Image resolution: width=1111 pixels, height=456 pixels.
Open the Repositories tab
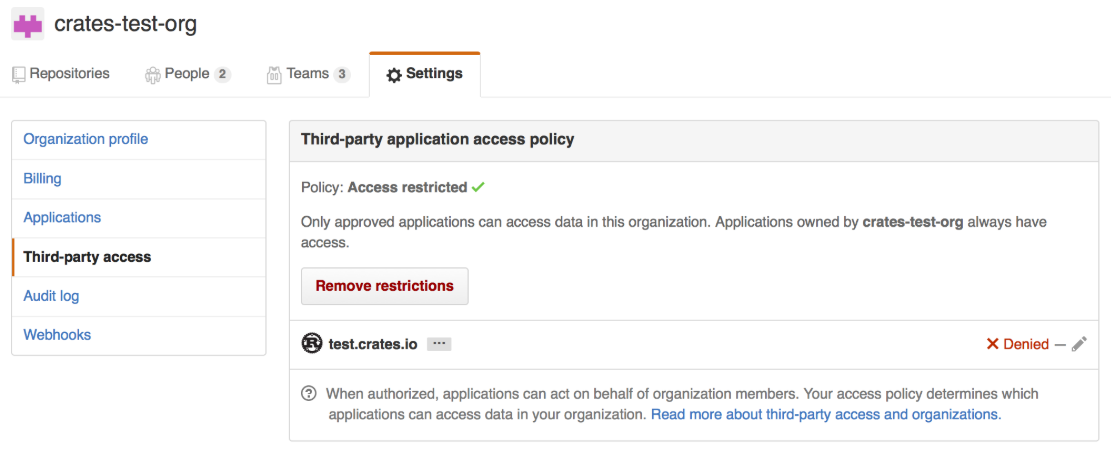tap(61, 74)
